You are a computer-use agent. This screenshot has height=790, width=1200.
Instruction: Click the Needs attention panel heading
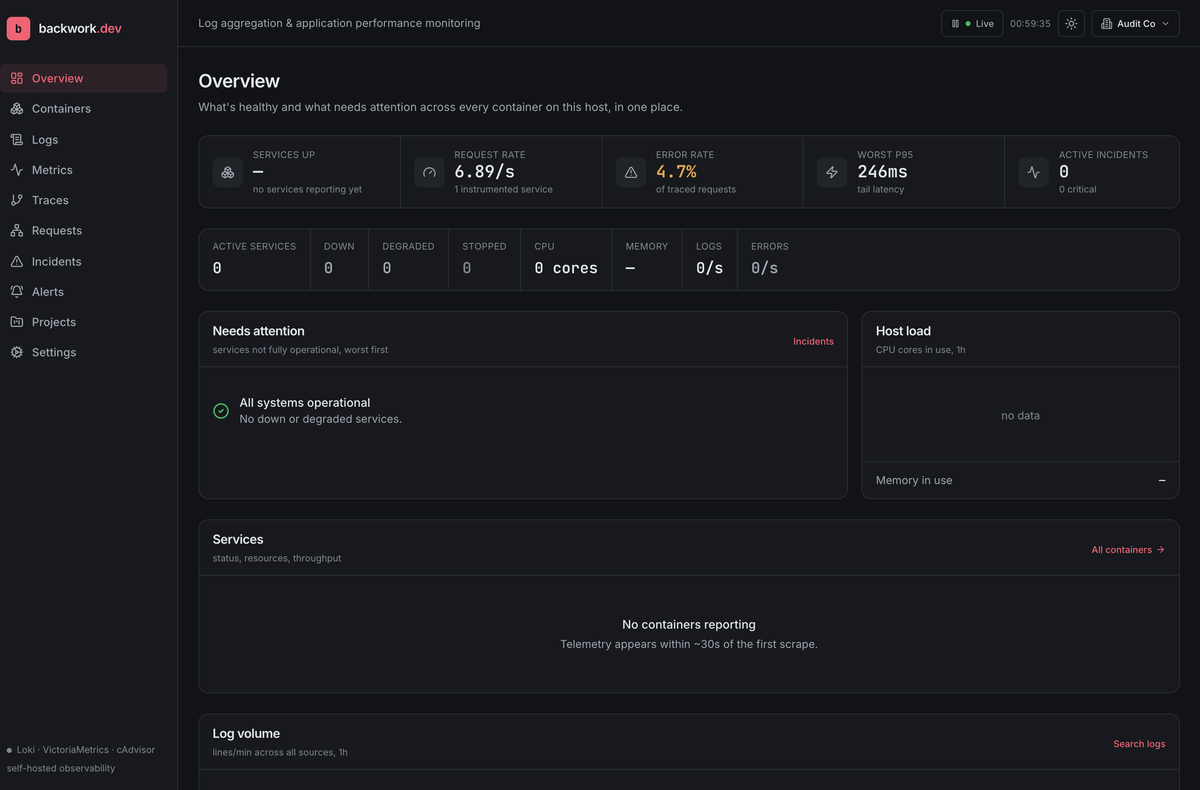tap(258, 331)
